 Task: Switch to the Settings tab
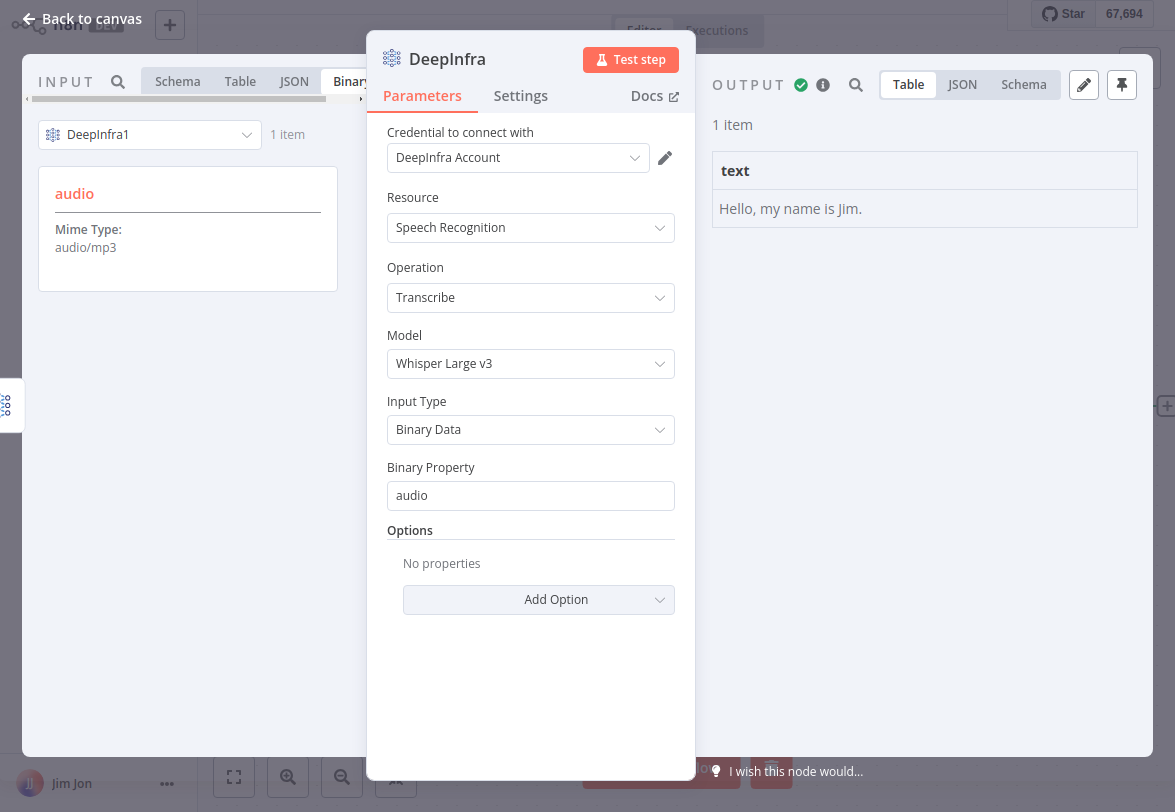520,96
